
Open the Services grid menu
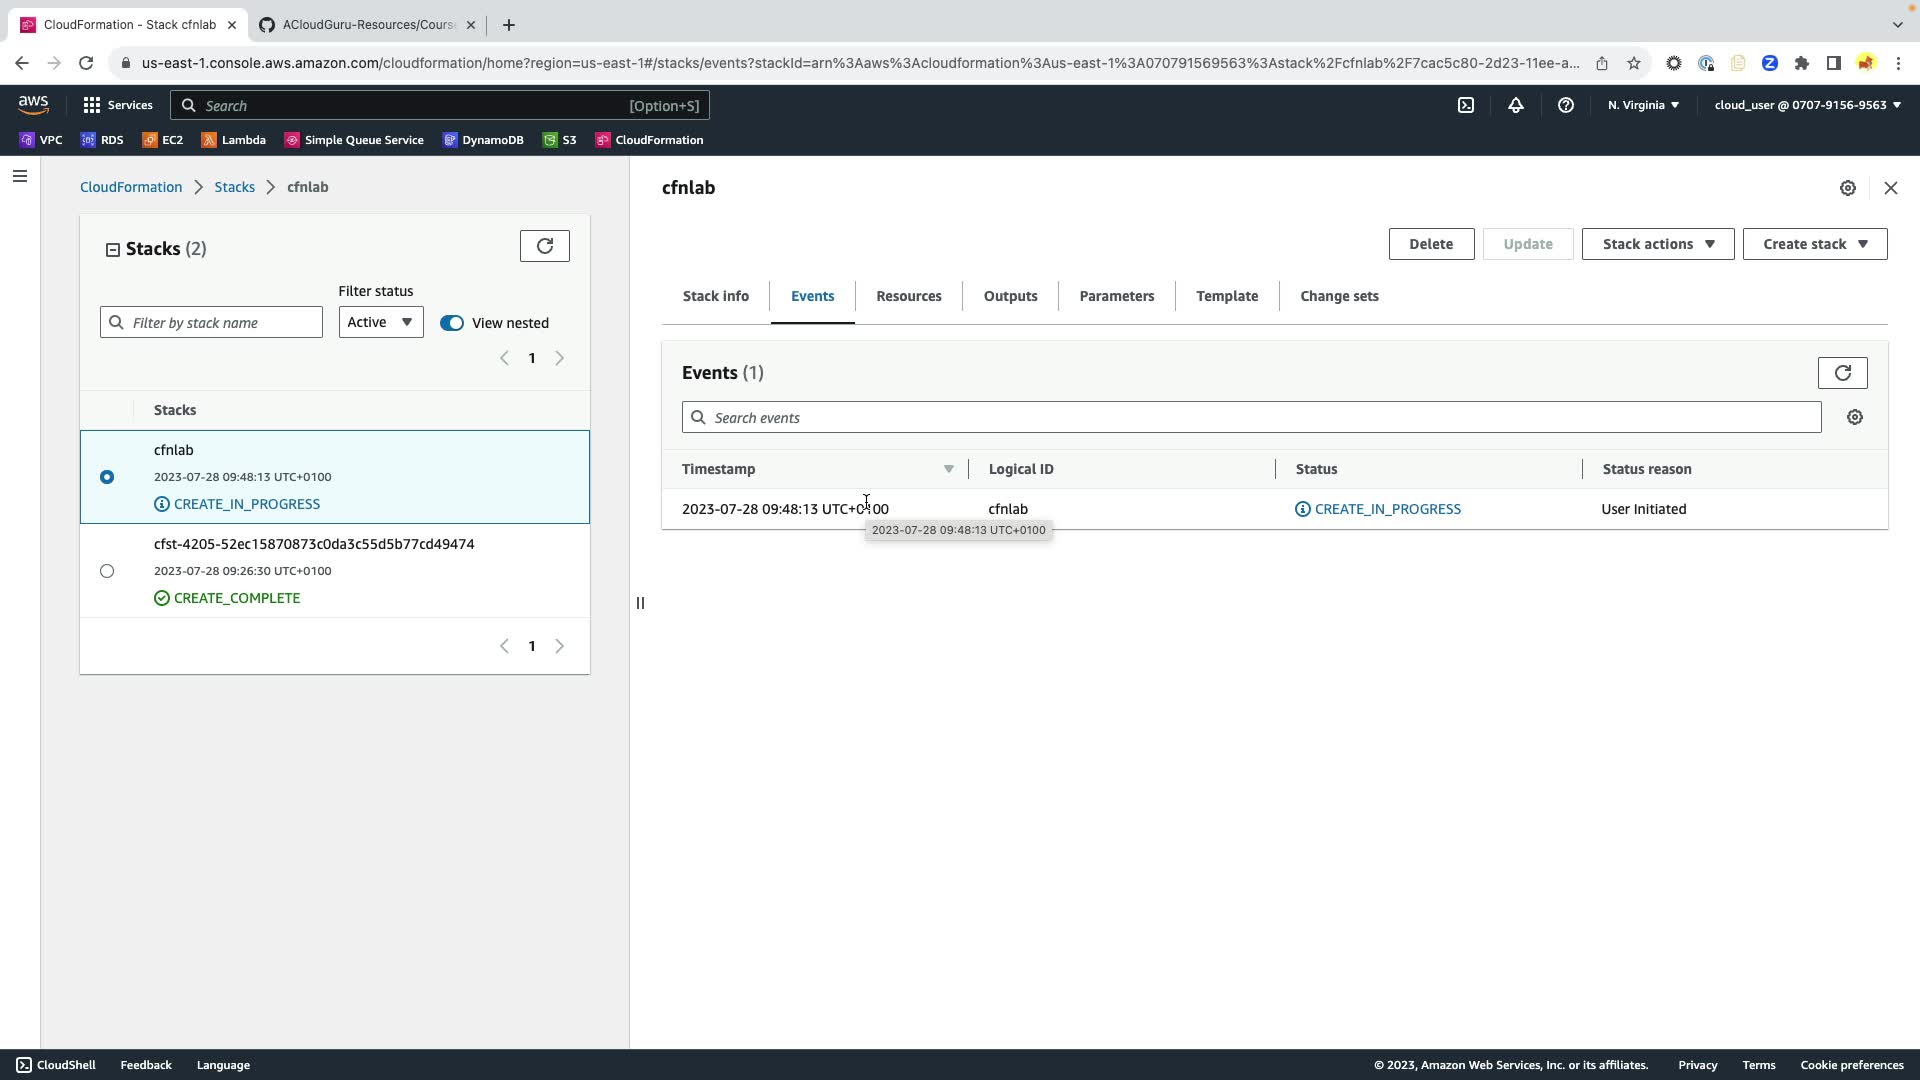pyautogui.click(x=118, y=105)
